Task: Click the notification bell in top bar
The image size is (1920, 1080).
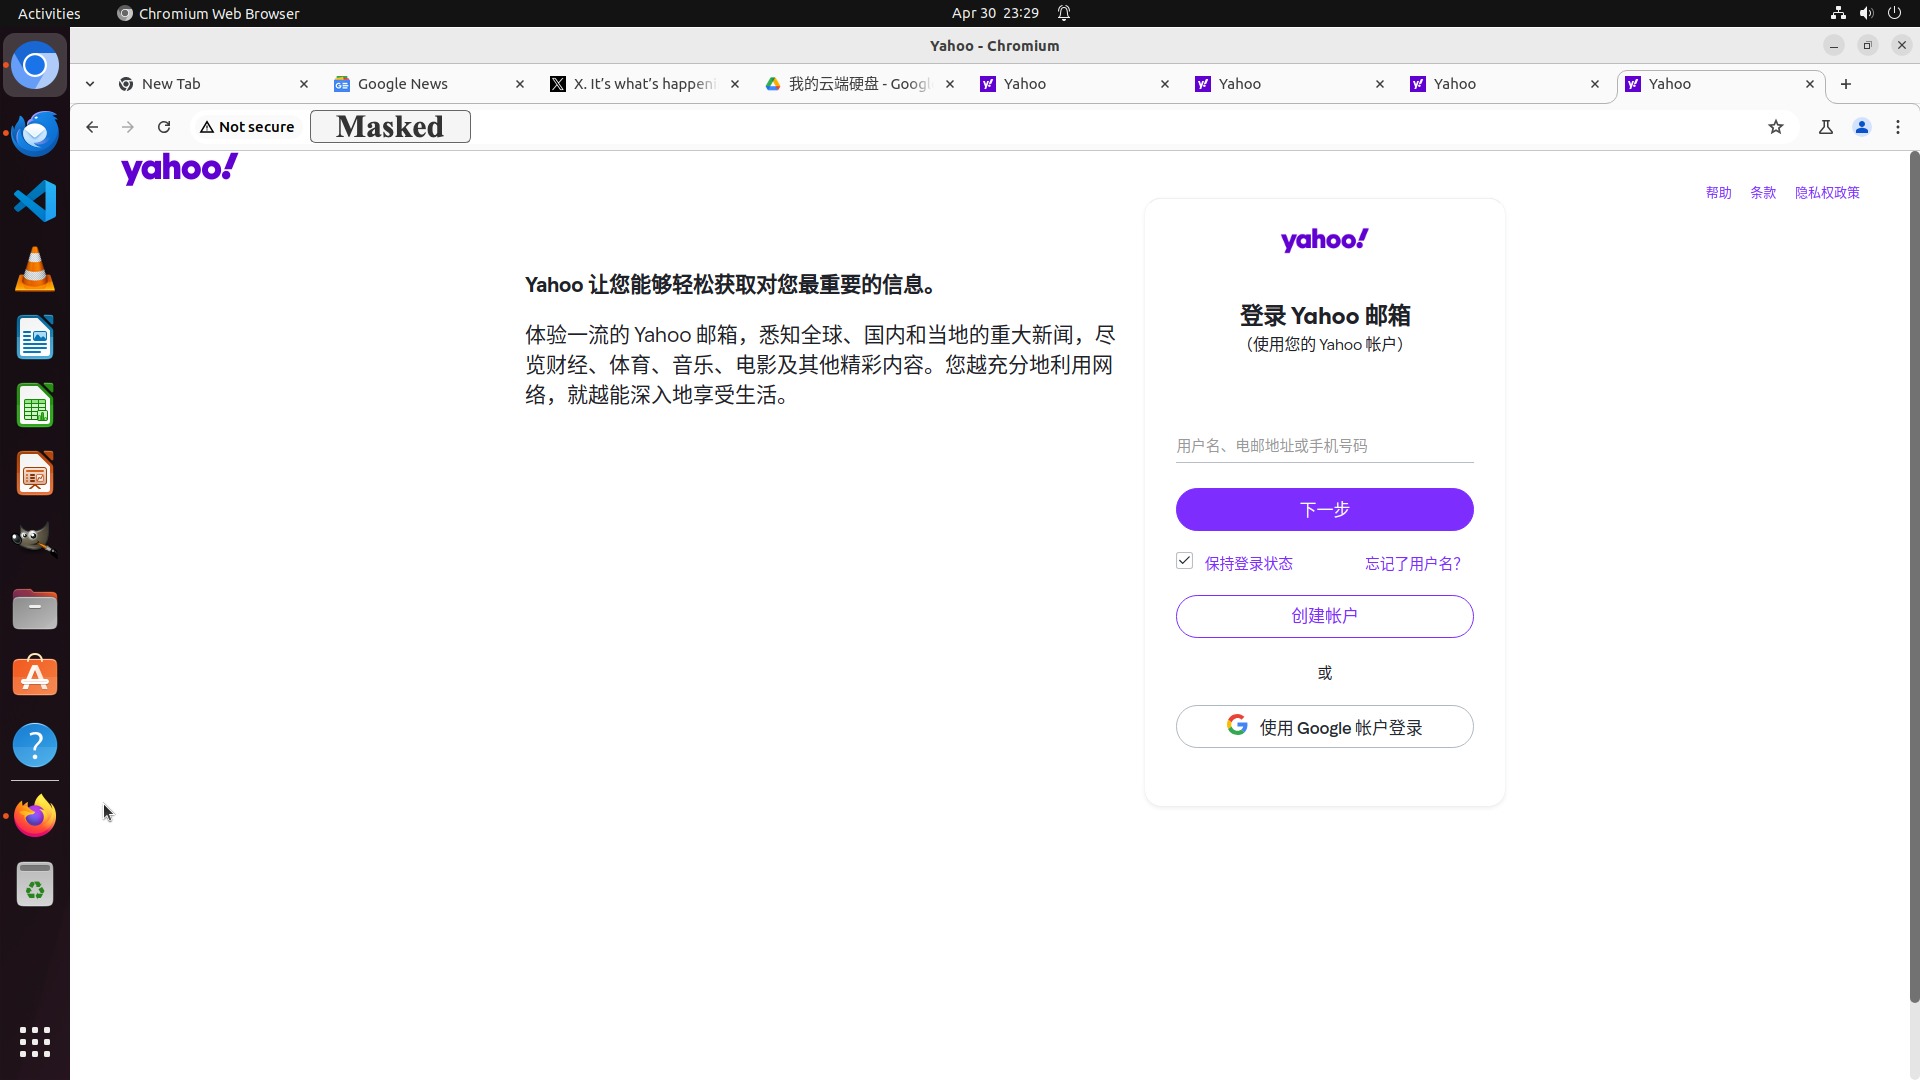Action: coord(1064,13)
